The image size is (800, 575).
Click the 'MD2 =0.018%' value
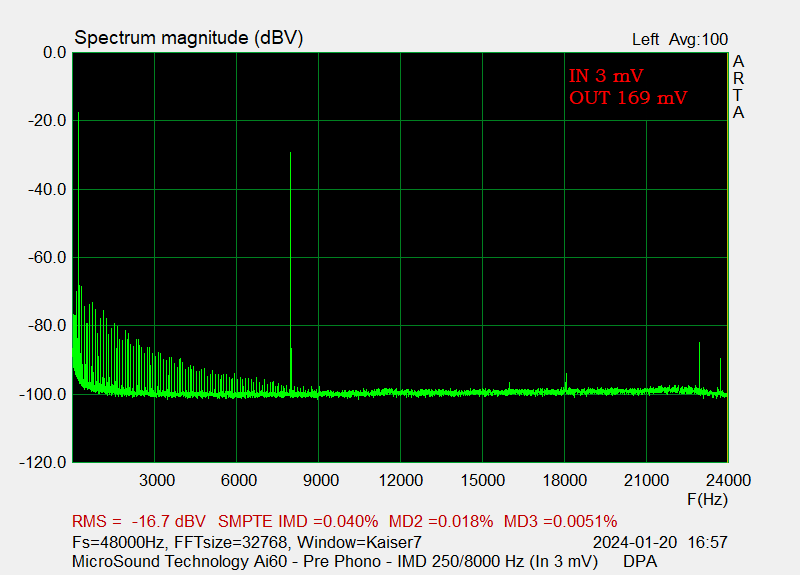(x=441, y=521)
